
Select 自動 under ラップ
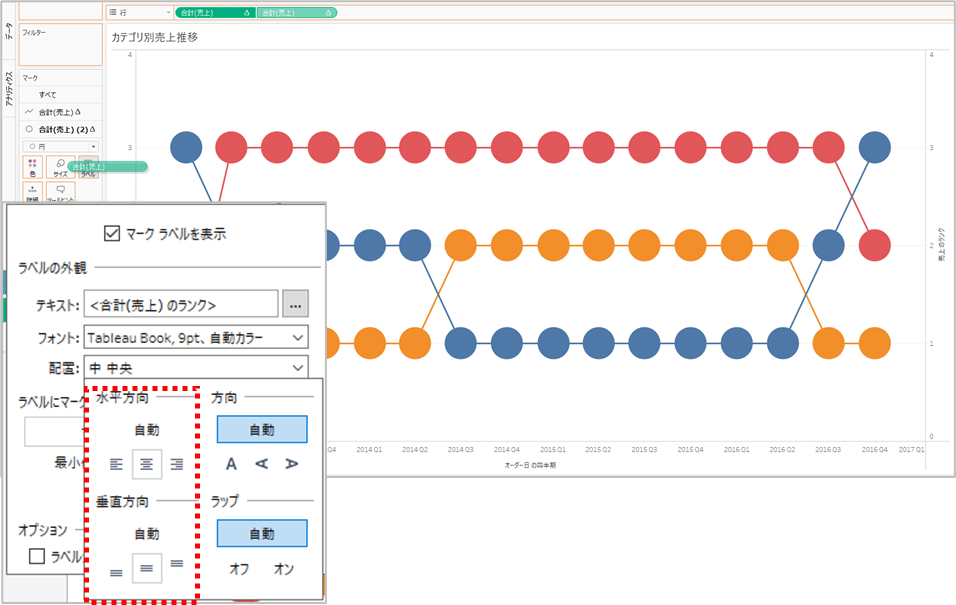[262, 534]
